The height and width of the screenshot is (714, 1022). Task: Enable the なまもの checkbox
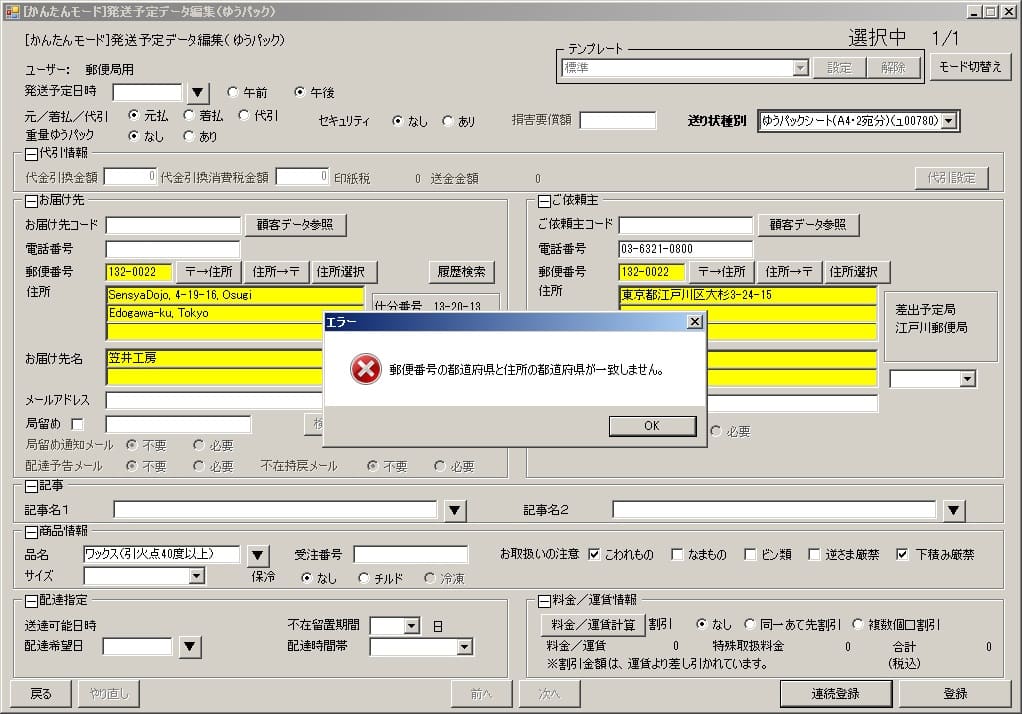tap(677, 554)
